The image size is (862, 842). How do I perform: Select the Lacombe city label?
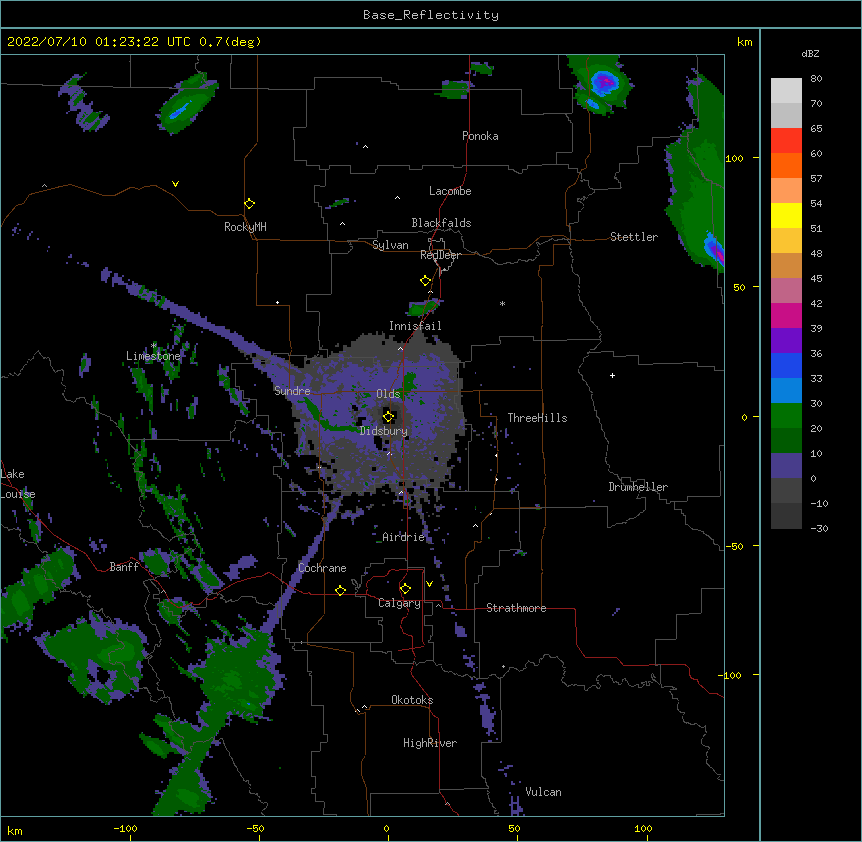click(450, 191)
